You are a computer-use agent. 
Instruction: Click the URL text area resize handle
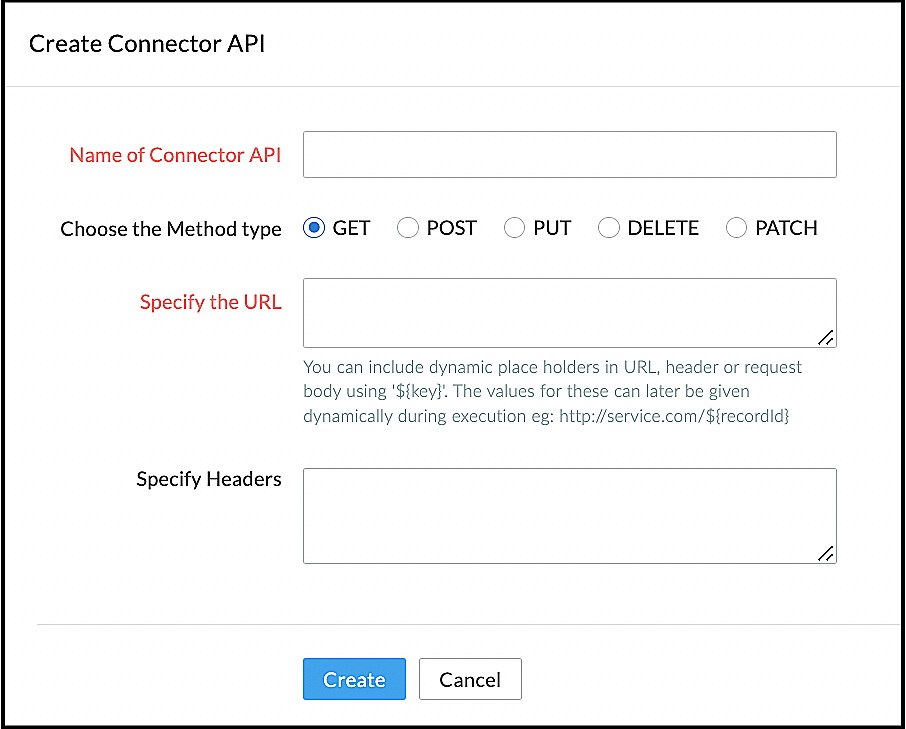(826, 338)
